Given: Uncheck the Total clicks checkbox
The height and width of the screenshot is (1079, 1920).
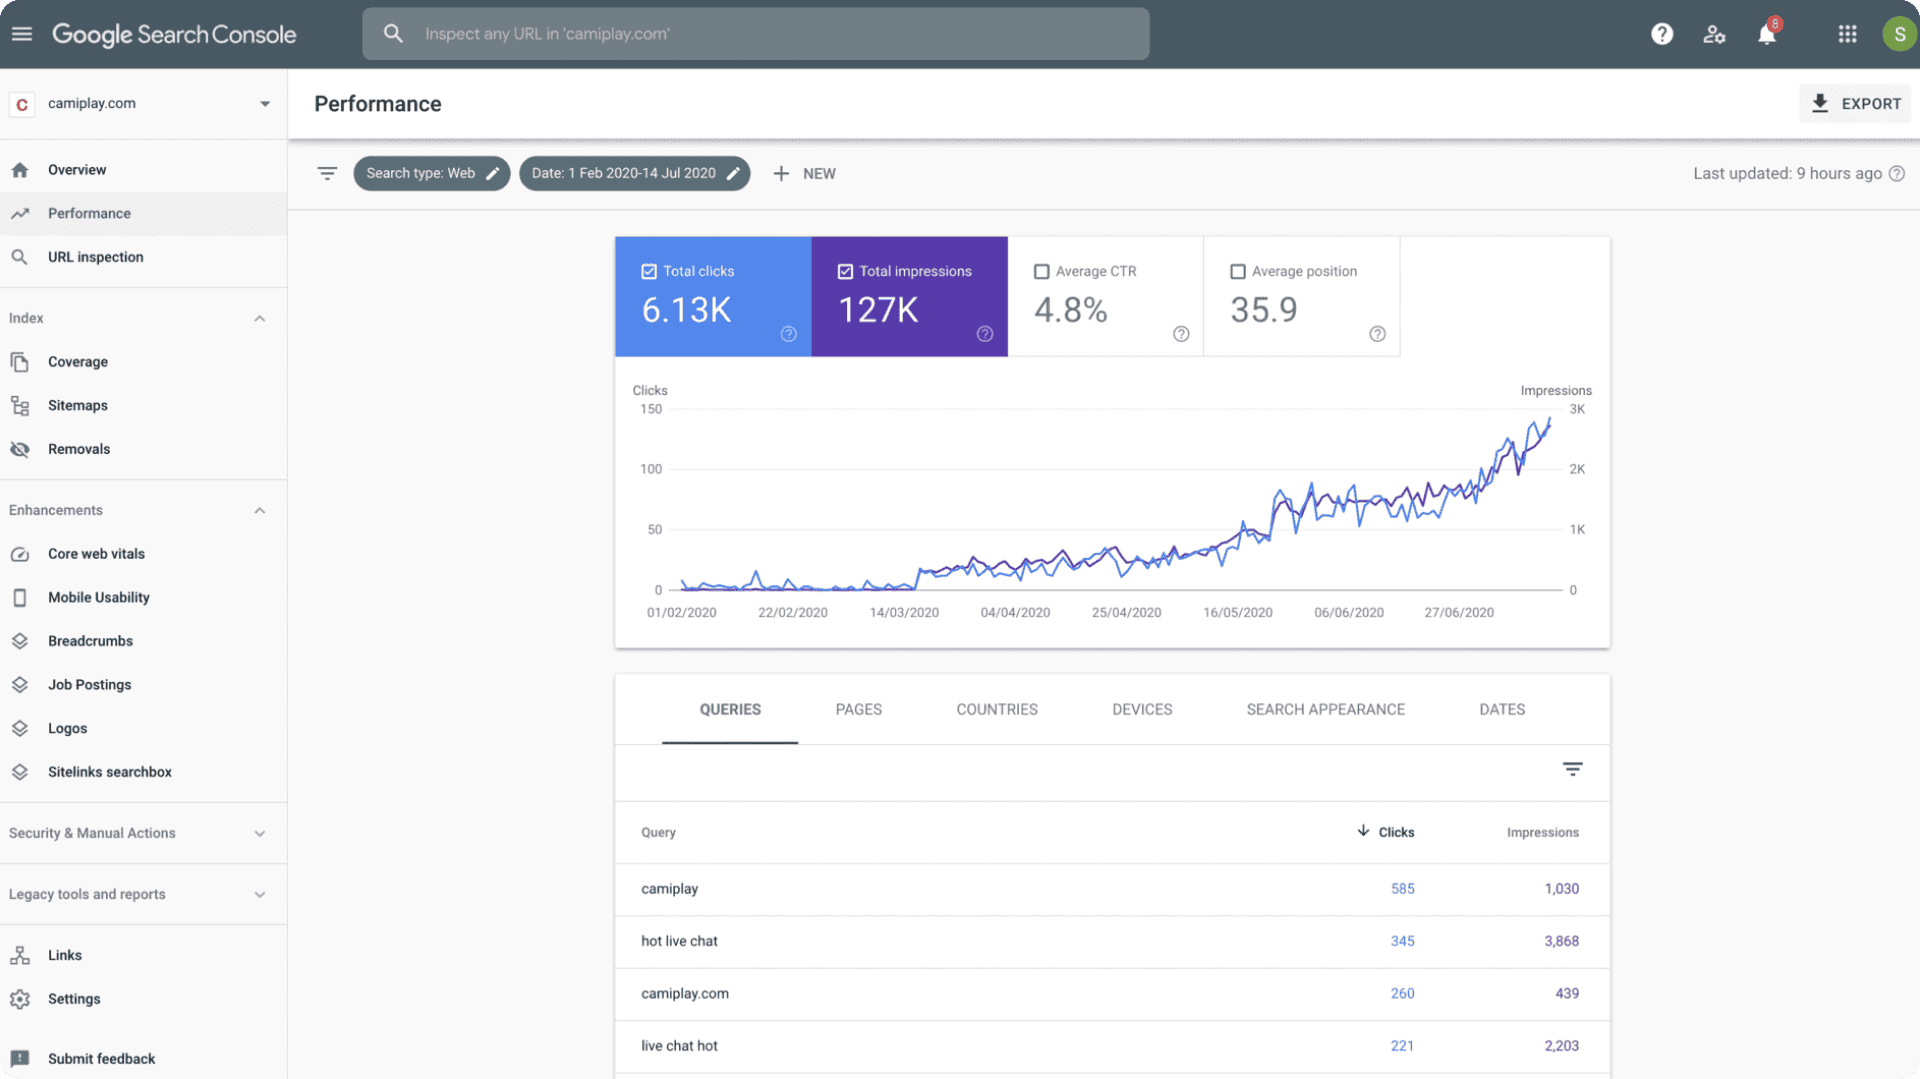Looking at the screenshot, I should (x=649, y=271).
